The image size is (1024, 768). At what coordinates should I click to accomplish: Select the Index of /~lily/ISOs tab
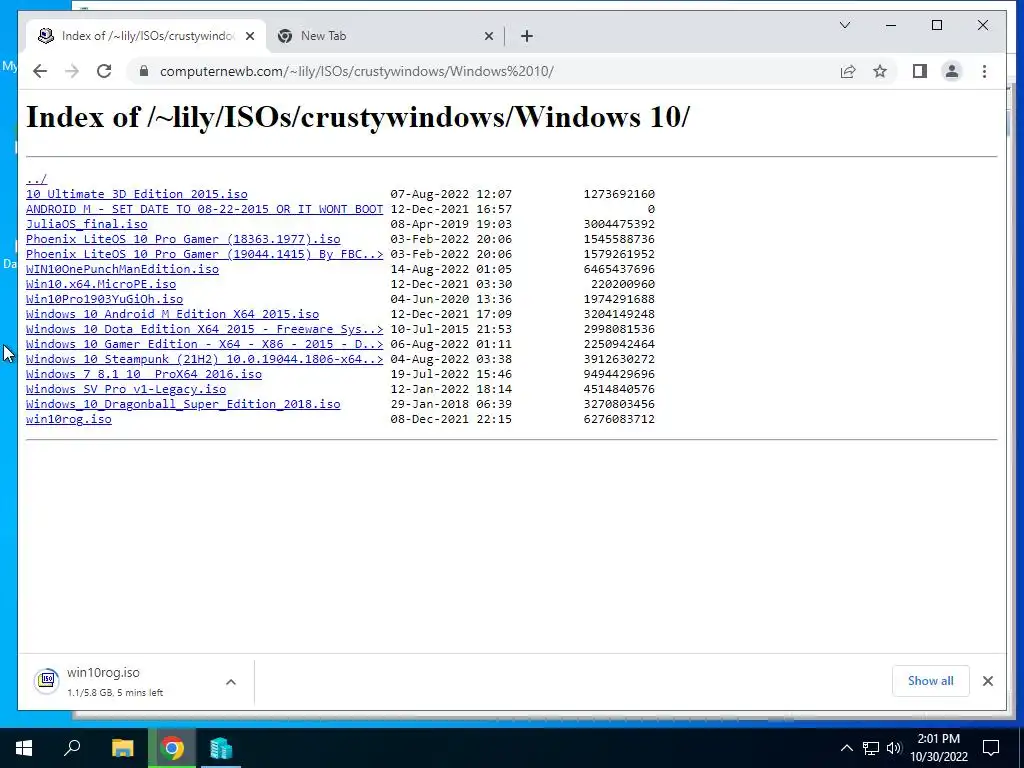point(147,36)
